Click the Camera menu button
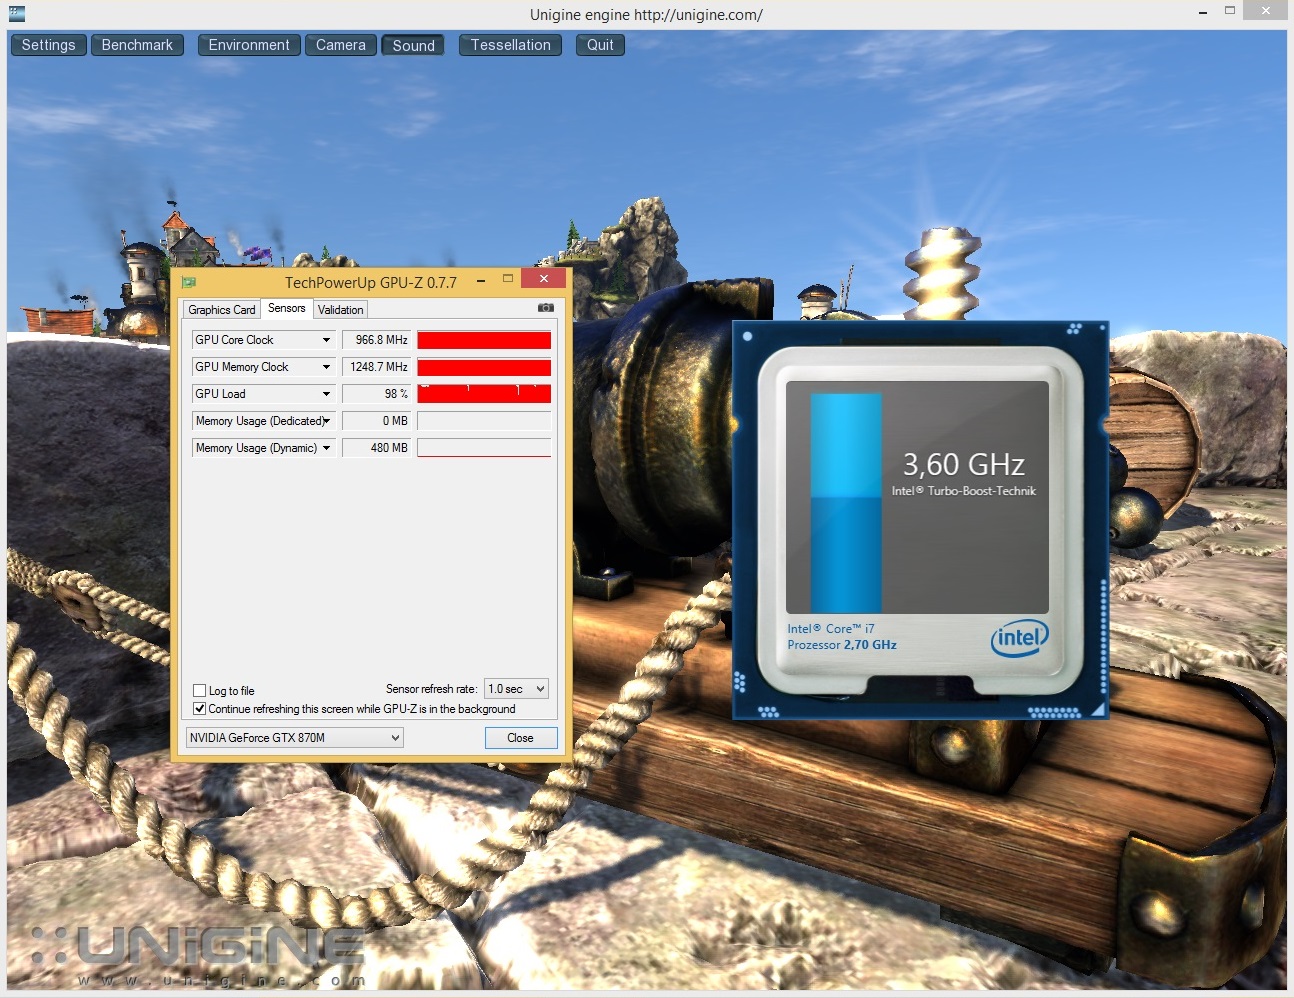 [341, 45]
